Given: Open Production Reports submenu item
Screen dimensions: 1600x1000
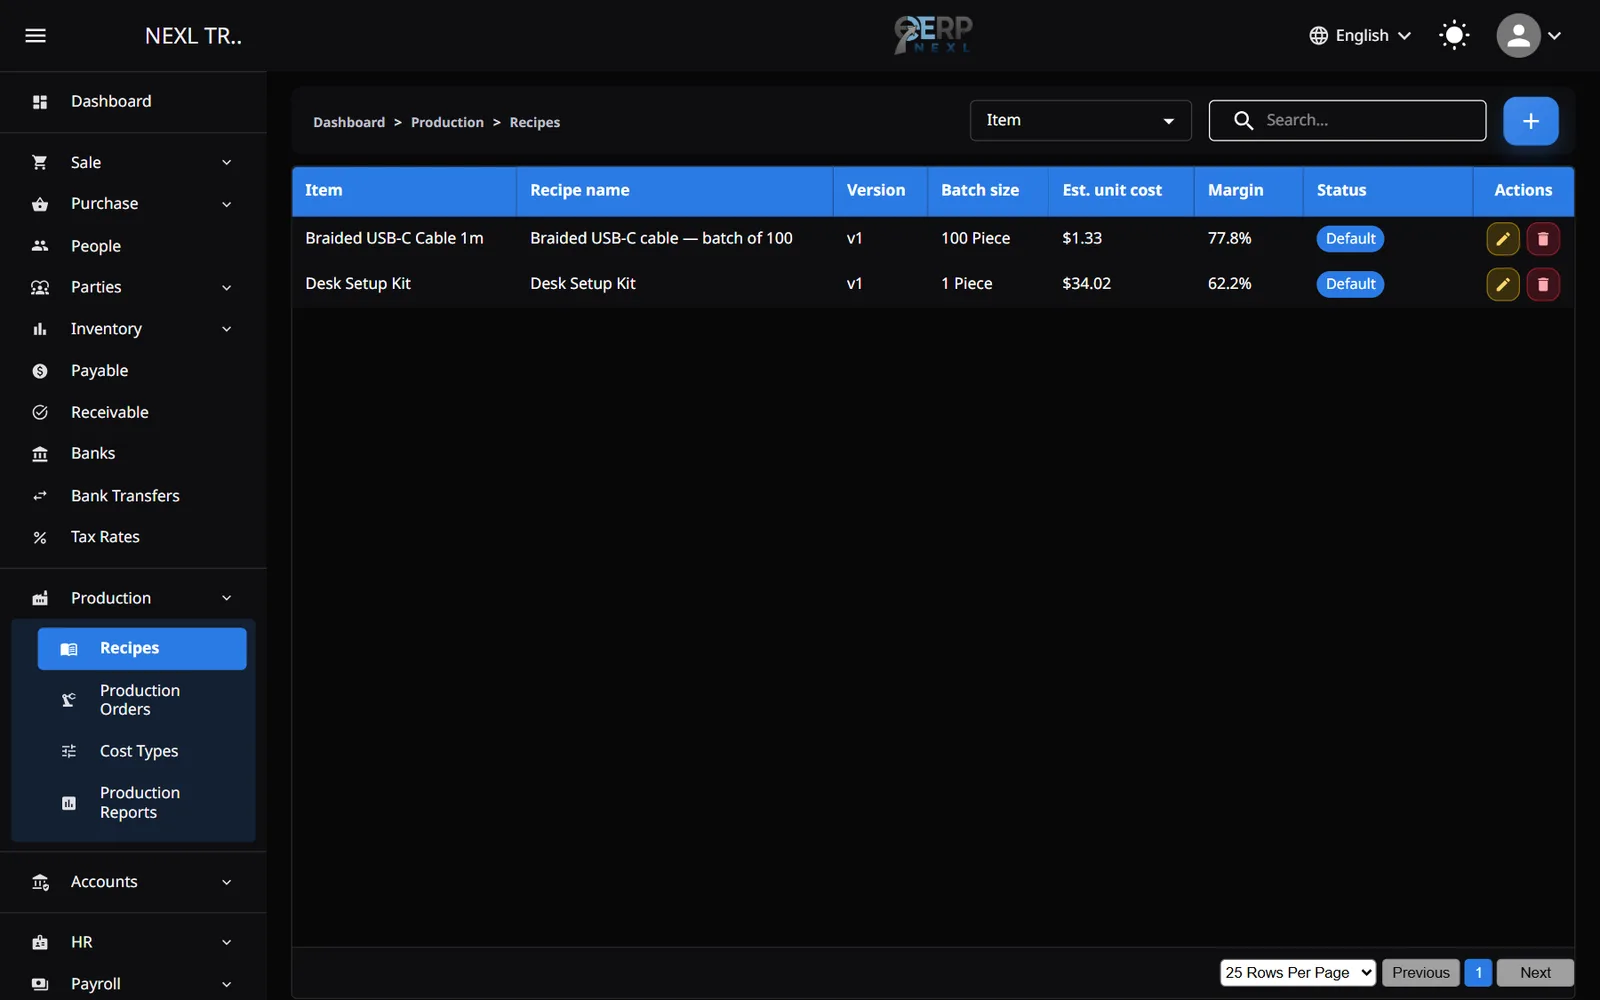Looking at the screenshot, I should pyautogui.click(x=141, y=803).
